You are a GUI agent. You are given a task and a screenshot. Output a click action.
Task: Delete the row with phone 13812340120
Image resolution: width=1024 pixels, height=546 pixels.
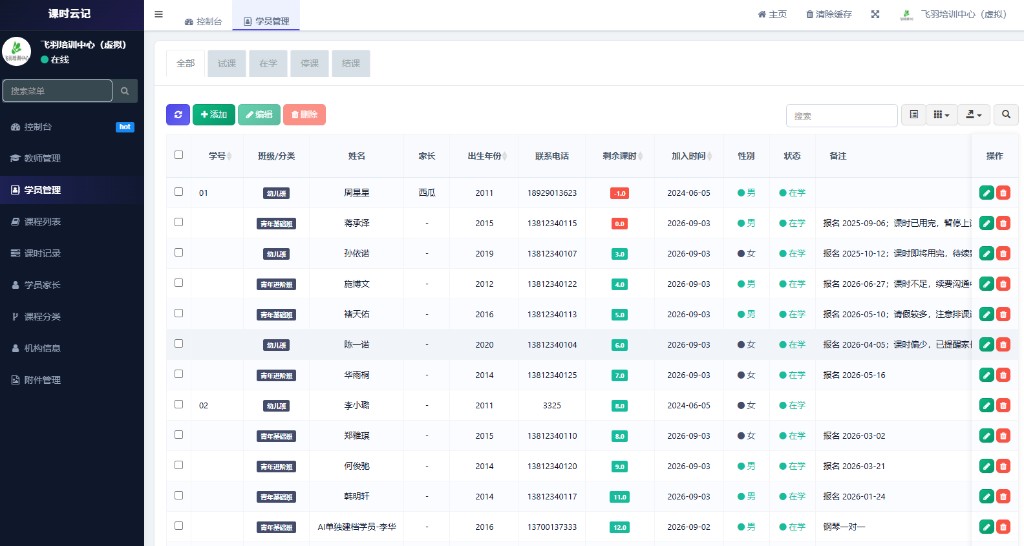1003,466
